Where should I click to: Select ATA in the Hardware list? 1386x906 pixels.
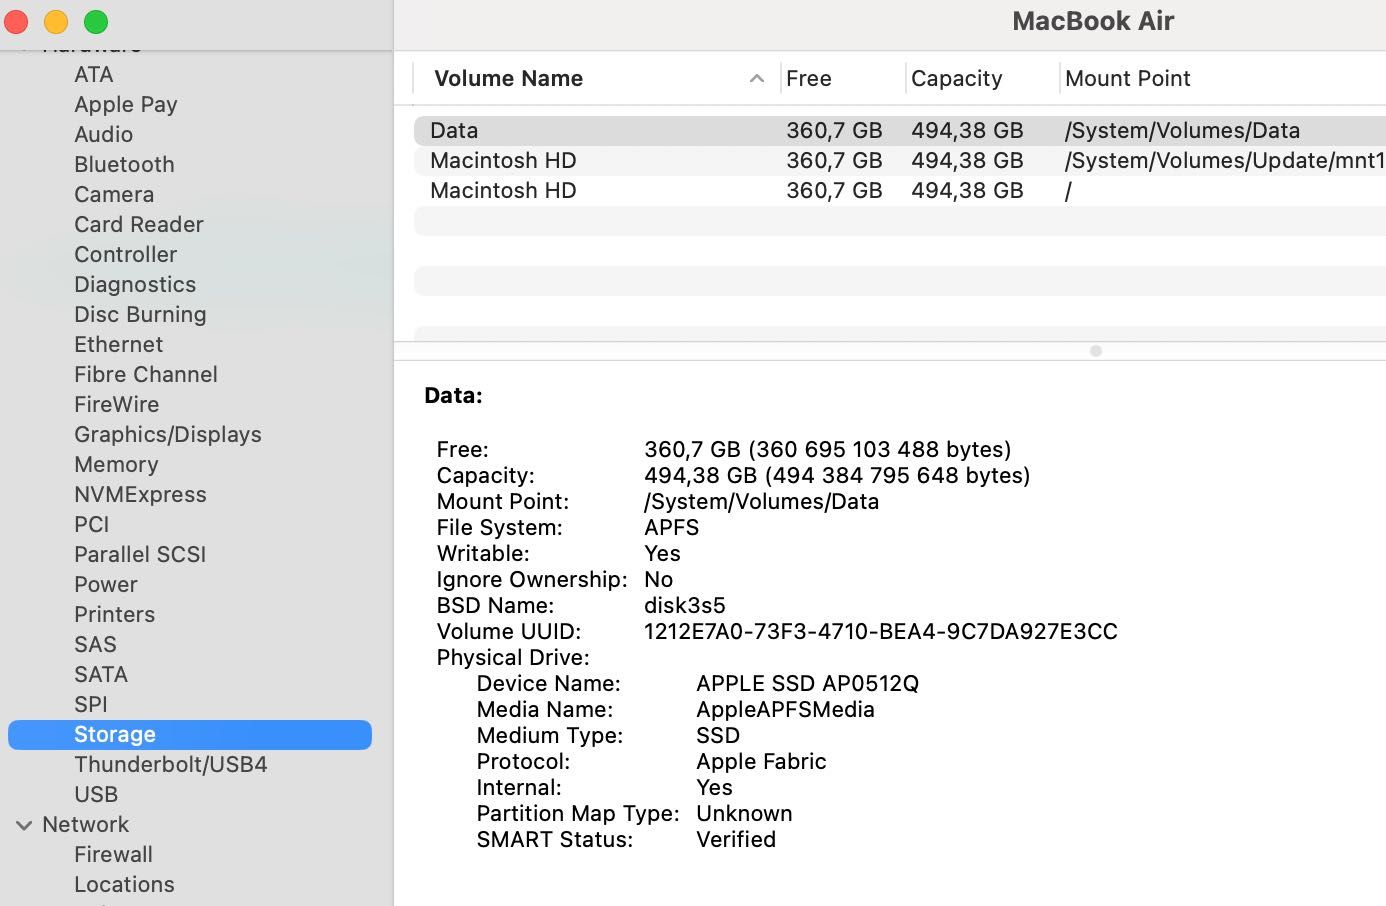(x=94, y=74)
